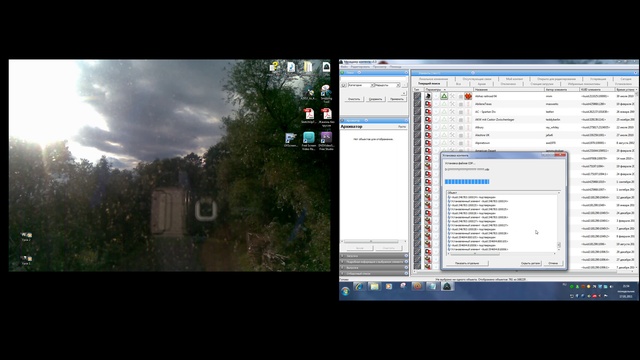The image size is (640, 360).
Task: Switch to the Мой контент tab
Action: 514,78
